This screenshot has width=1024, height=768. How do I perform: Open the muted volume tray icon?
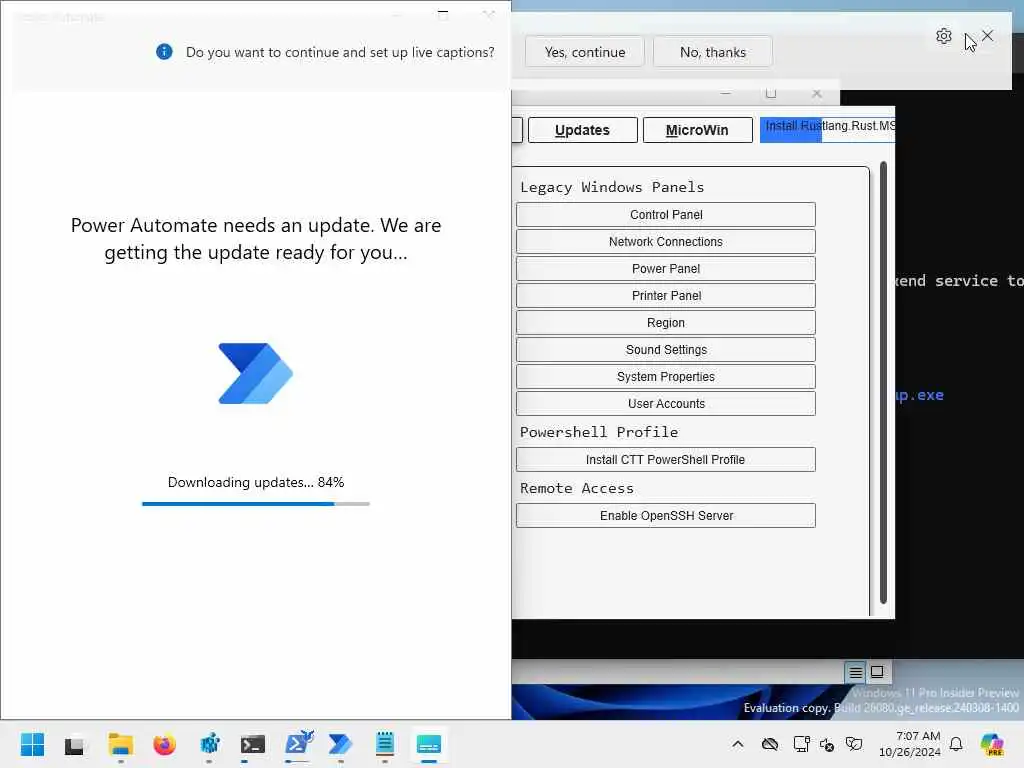pos(827,744)
